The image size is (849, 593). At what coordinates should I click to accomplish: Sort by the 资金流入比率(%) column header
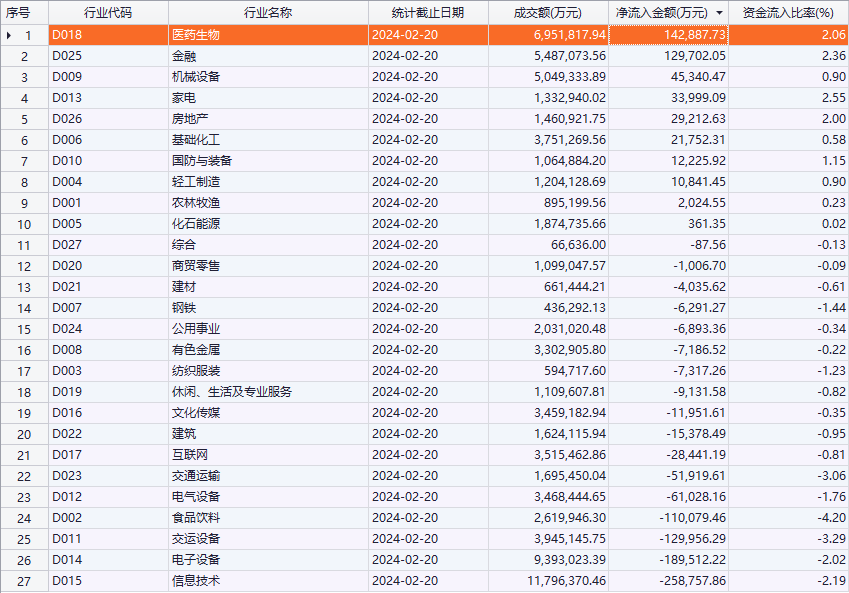tap(788, 13)
